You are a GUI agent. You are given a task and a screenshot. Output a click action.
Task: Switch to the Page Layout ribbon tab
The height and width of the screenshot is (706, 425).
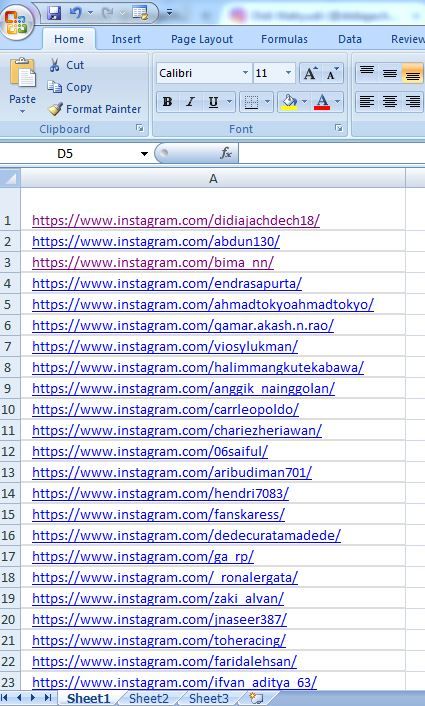tap(202, 40)
